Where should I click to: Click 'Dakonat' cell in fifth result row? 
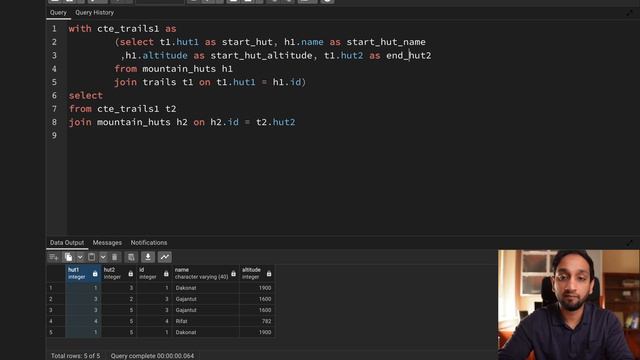point(205,332)
